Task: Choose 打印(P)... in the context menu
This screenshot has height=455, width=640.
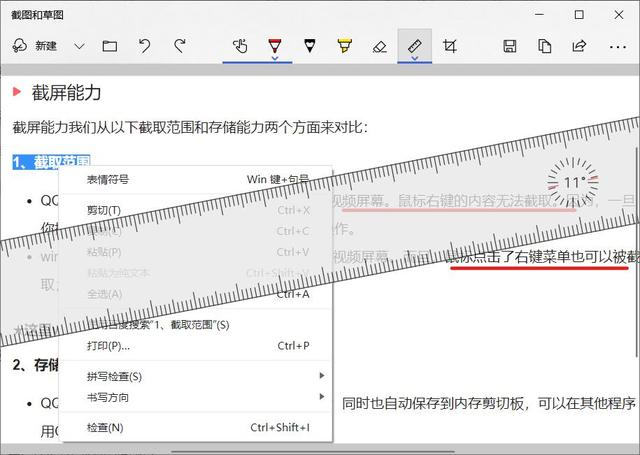Action: 197,346
